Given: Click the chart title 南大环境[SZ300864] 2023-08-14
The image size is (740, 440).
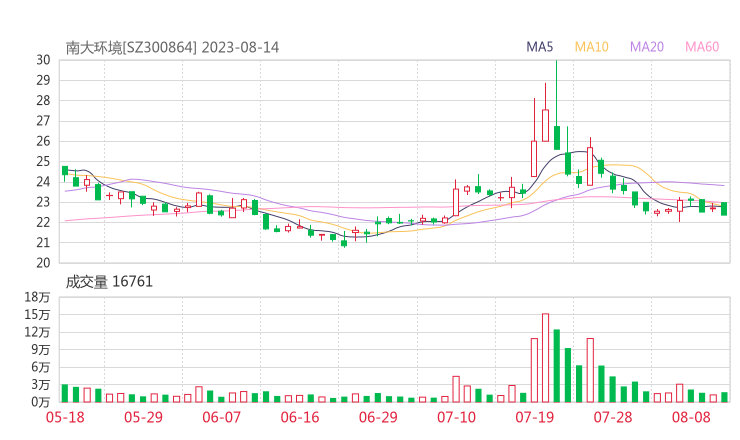Looking at the screenshot, I should point(172,47).
